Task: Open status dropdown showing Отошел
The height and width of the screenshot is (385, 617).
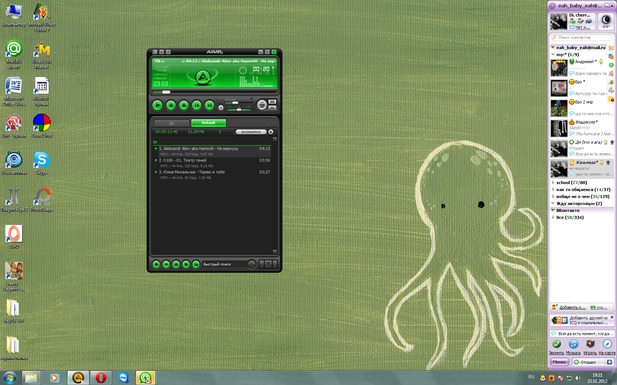Action: 592,362
